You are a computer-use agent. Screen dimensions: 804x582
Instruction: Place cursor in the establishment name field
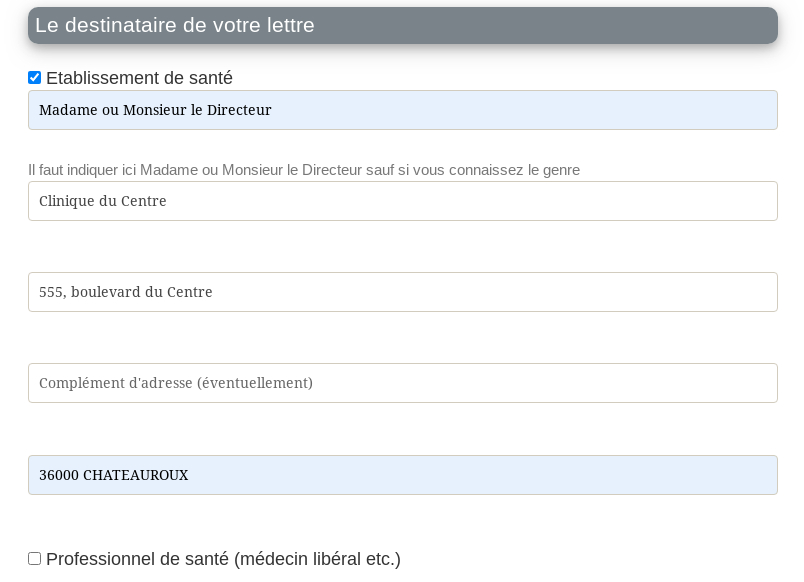(402, 201)
